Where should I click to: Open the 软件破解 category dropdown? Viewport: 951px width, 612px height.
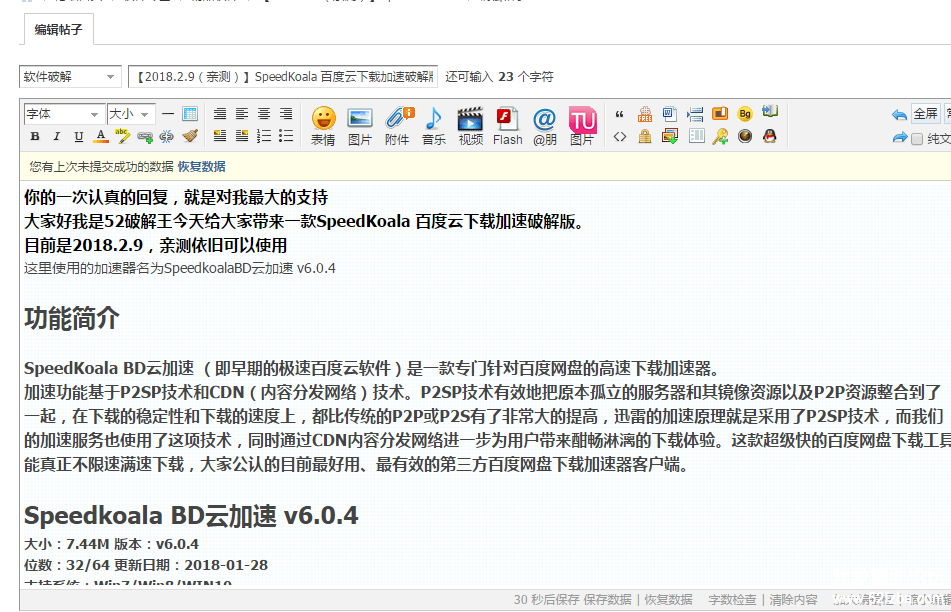pyautogui.click(x=69, y=77)
